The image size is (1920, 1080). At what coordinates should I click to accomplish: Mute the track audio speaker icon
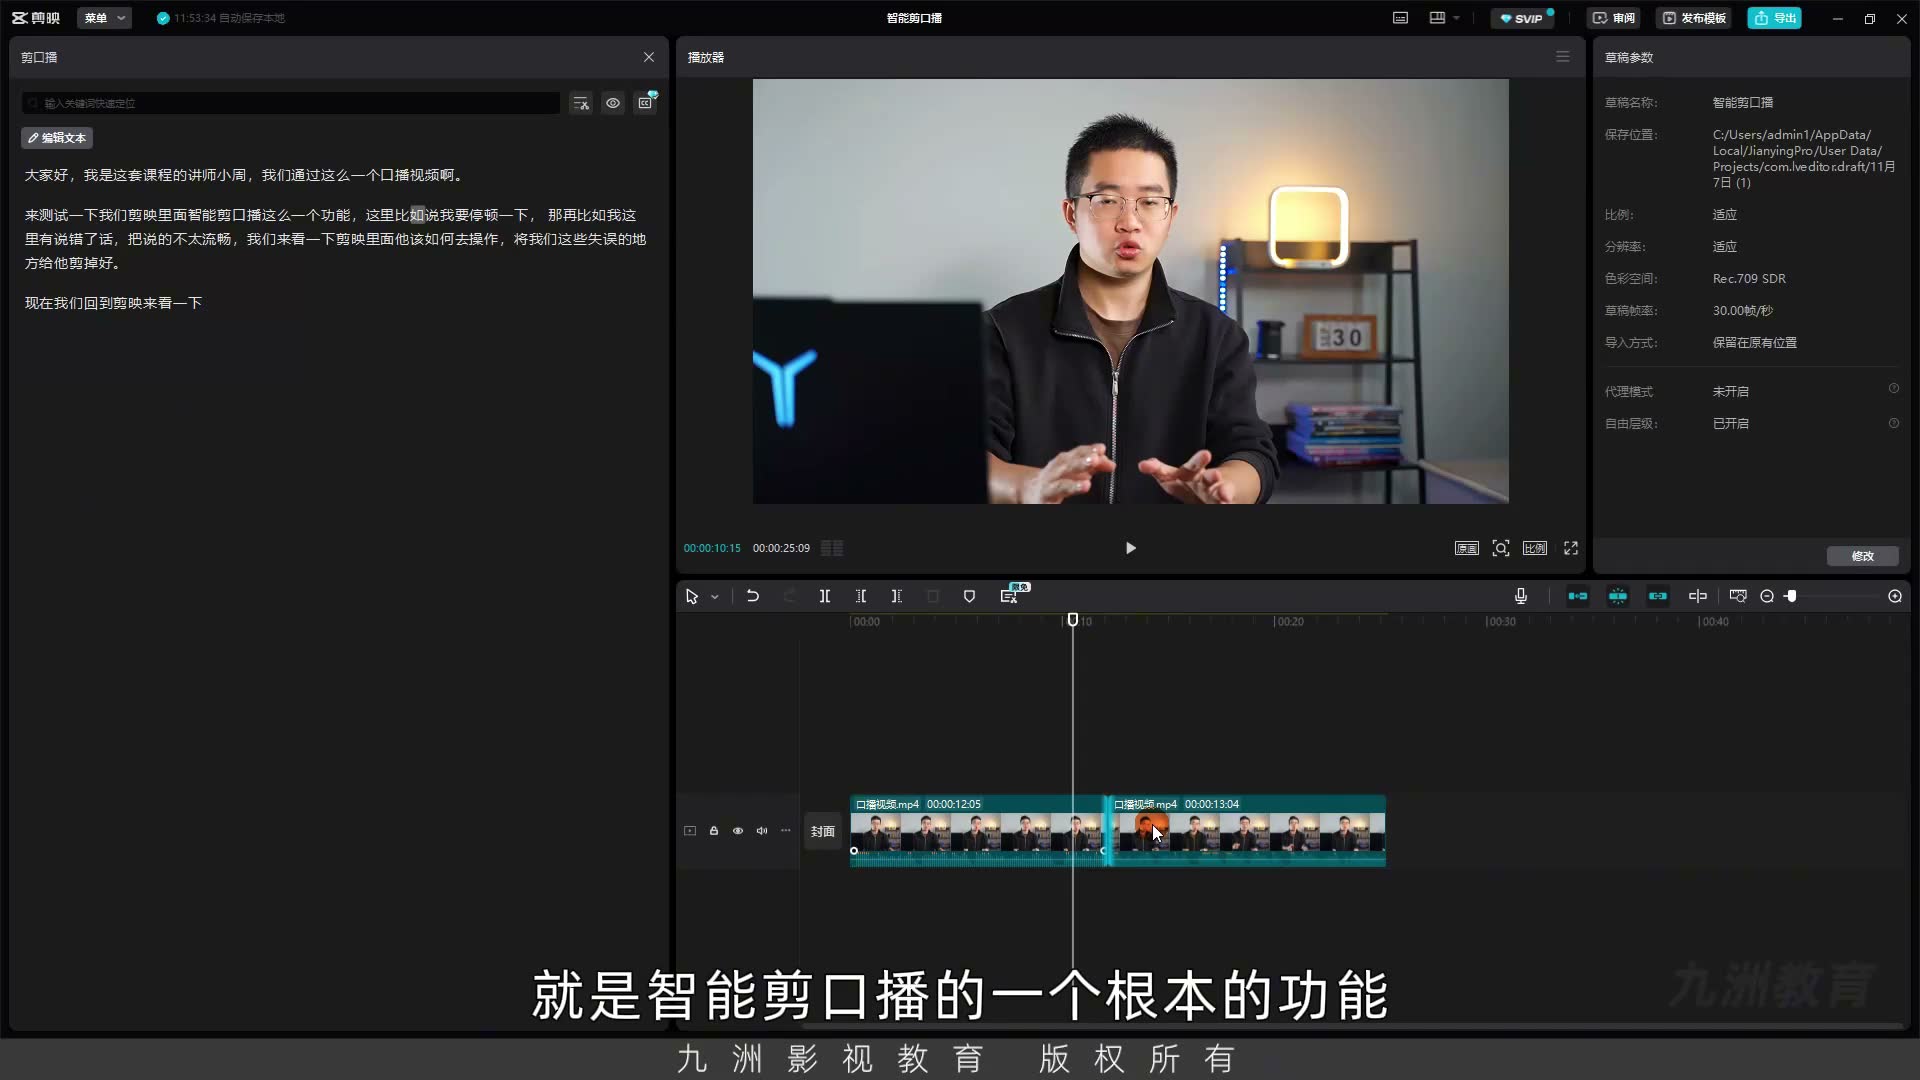[x=762, y=831]
